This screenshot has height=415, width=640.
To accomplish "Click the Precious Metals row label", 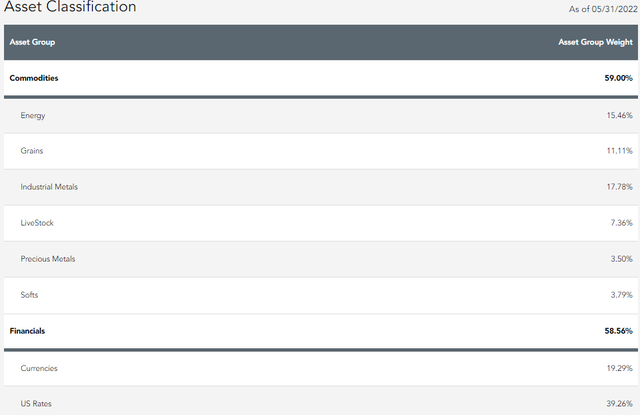I will tap(48, 259).
